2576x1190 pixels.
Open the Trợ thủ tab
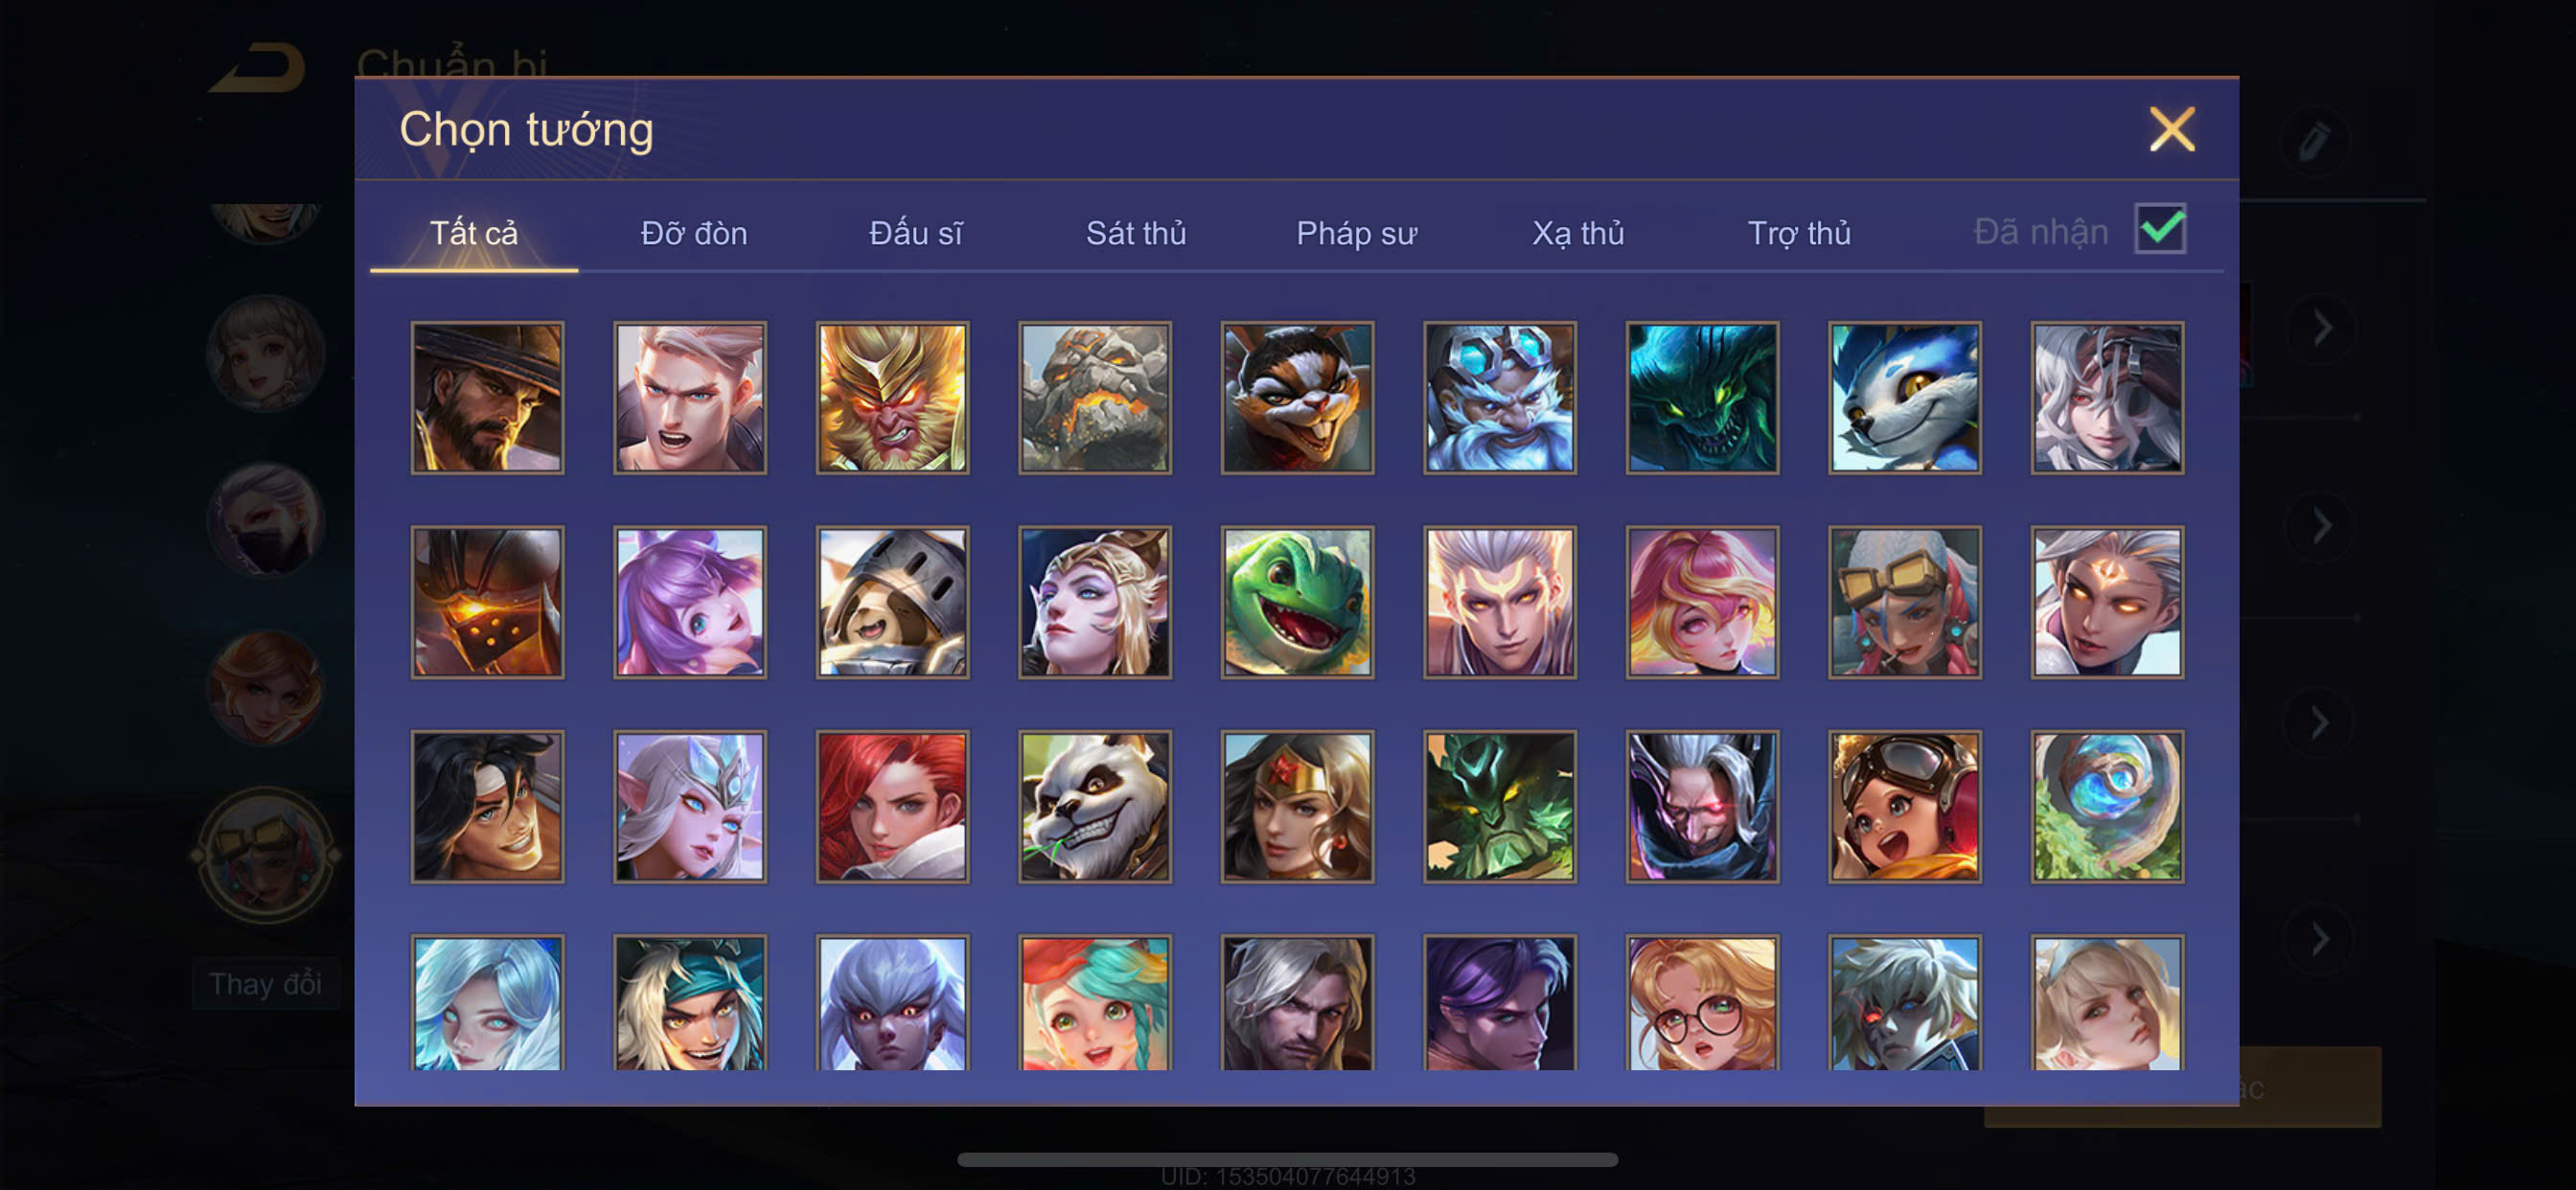coord(1798,233)
